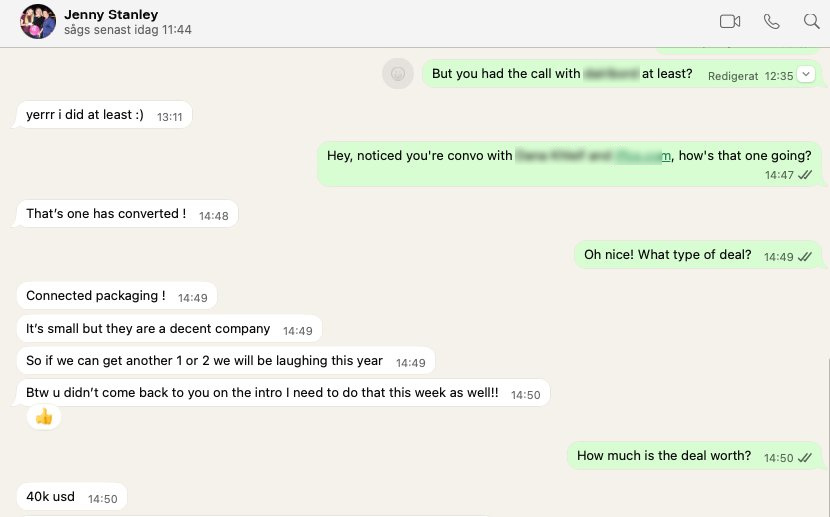Start a voice call with Jenny

[771, 21]
